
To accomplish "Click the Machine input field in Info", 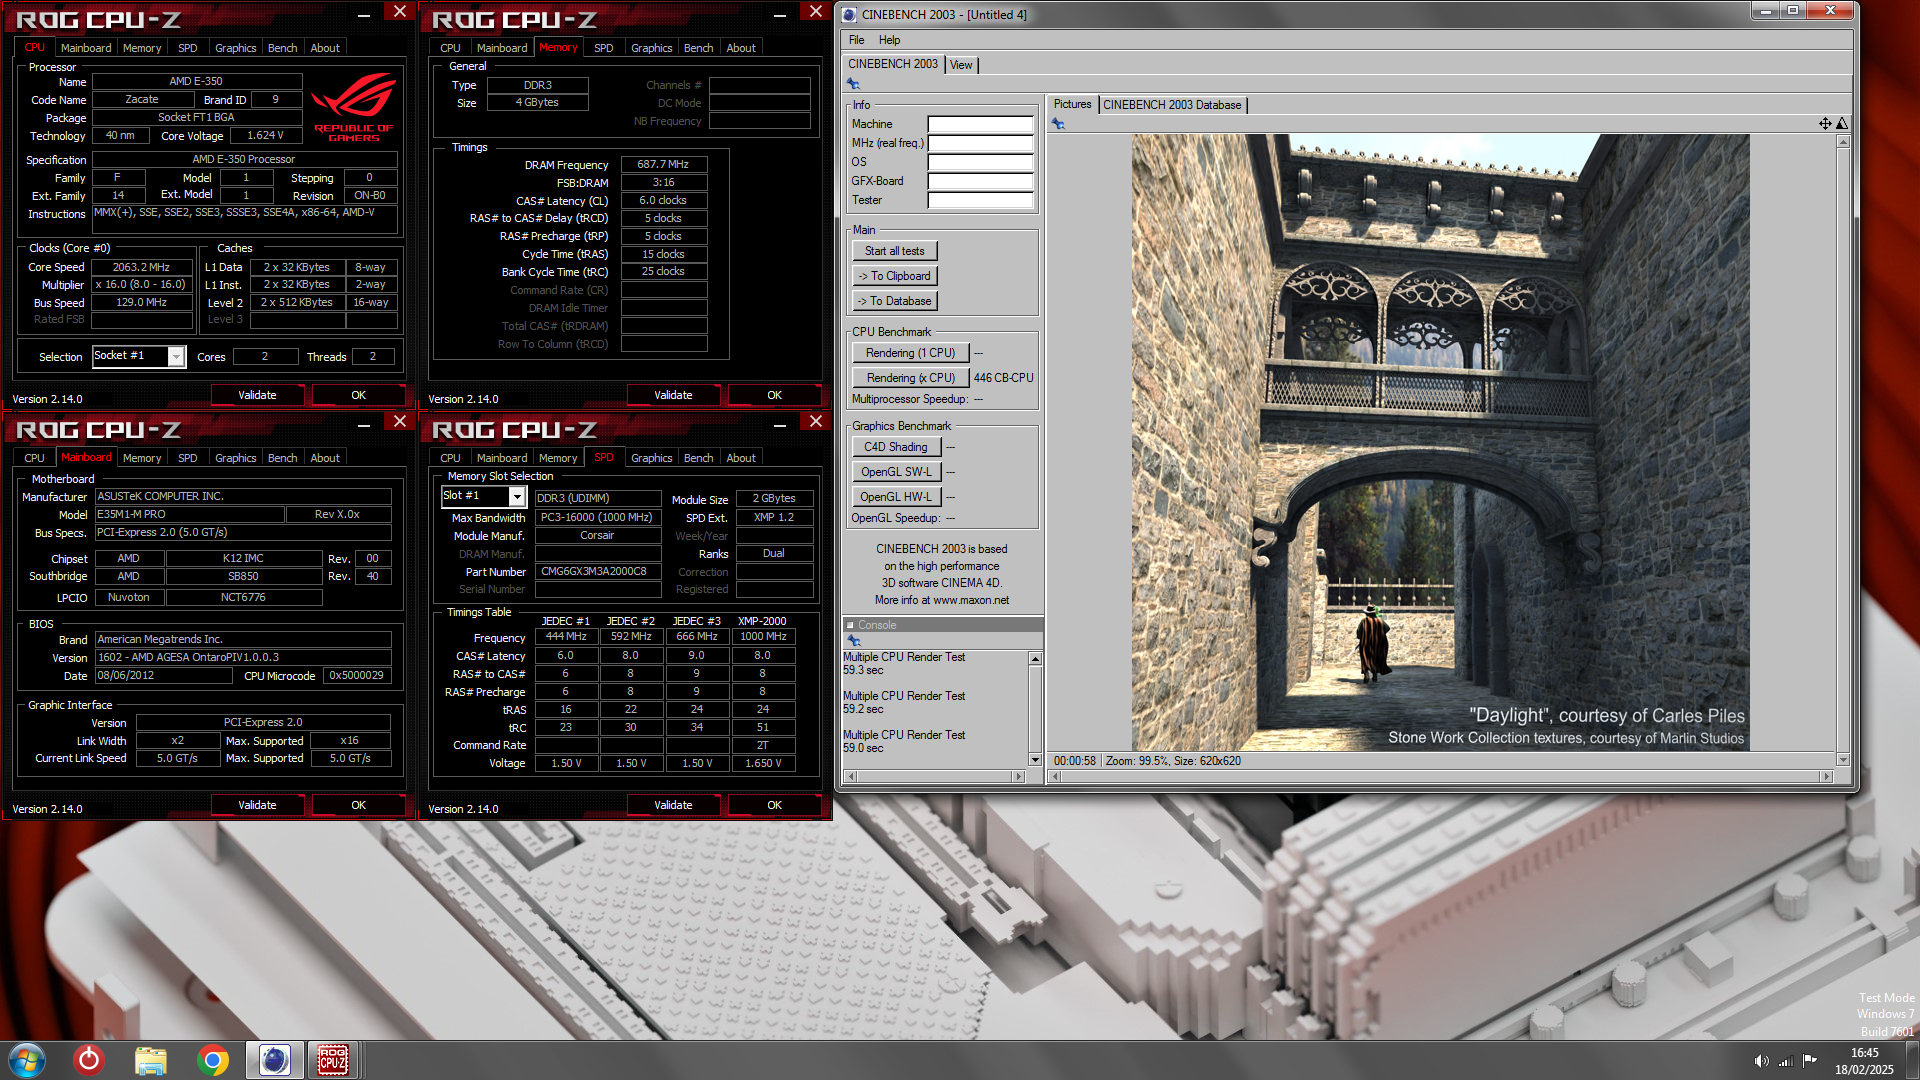I will tap(980, 124).
